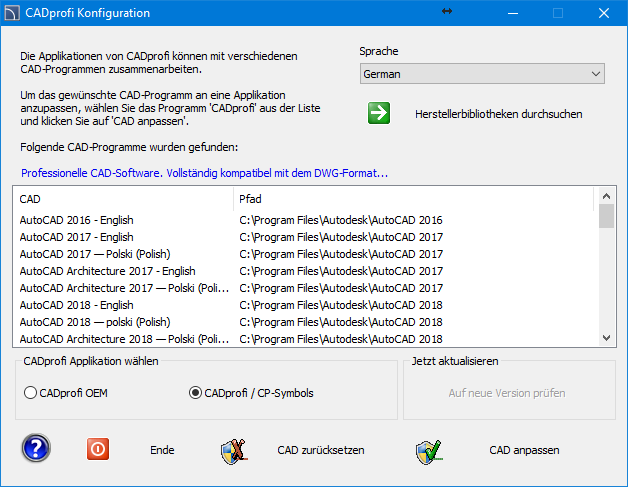The width and height of the screenshot is (628, 487).
Task: Click the Herstellerbibliotheken durchsuchen label
Action: tap(498, 114)
